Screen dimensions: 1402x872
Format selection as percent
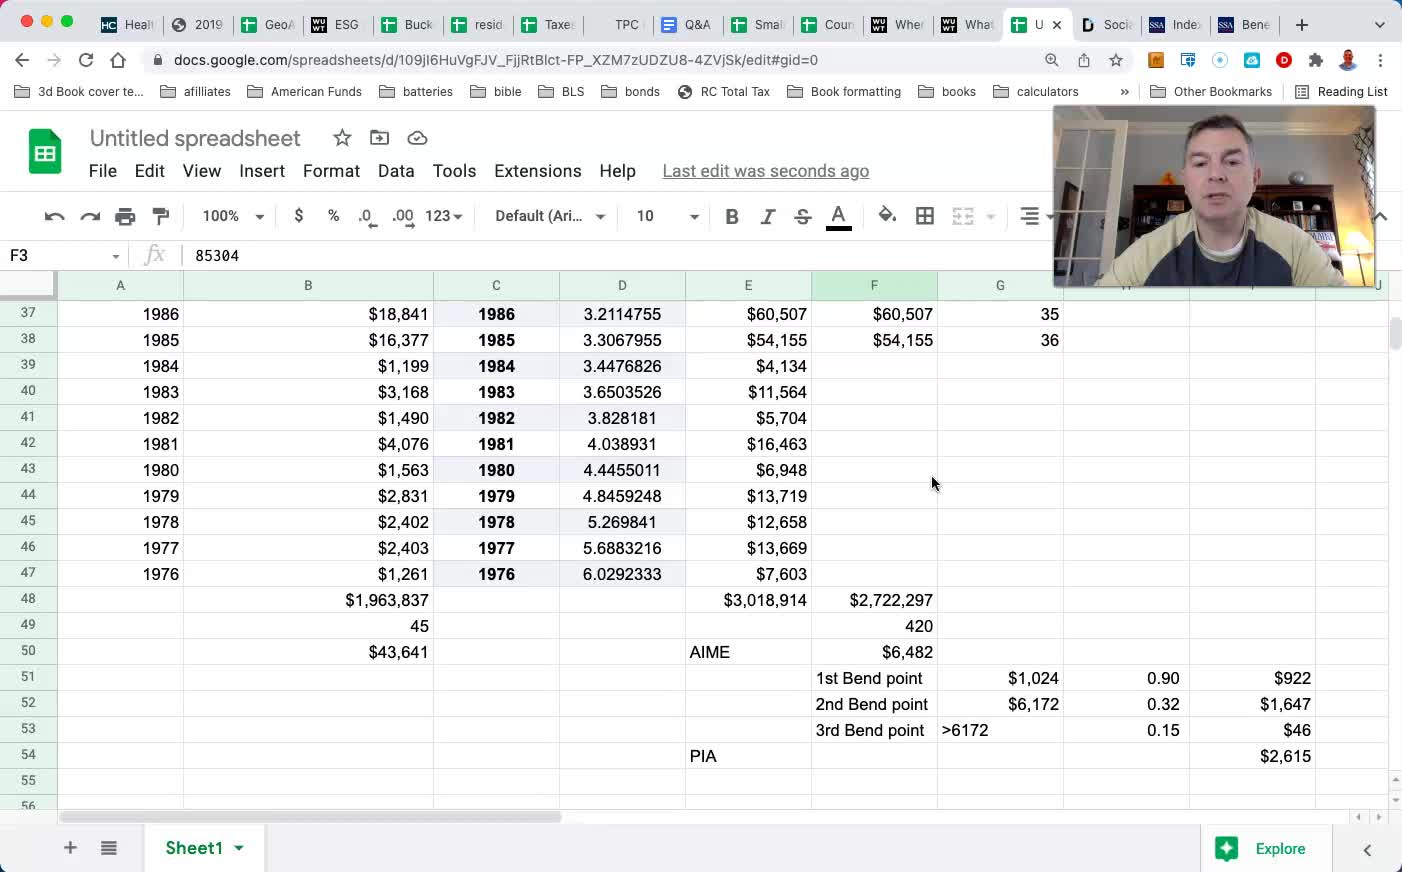[x=333, y=216]
